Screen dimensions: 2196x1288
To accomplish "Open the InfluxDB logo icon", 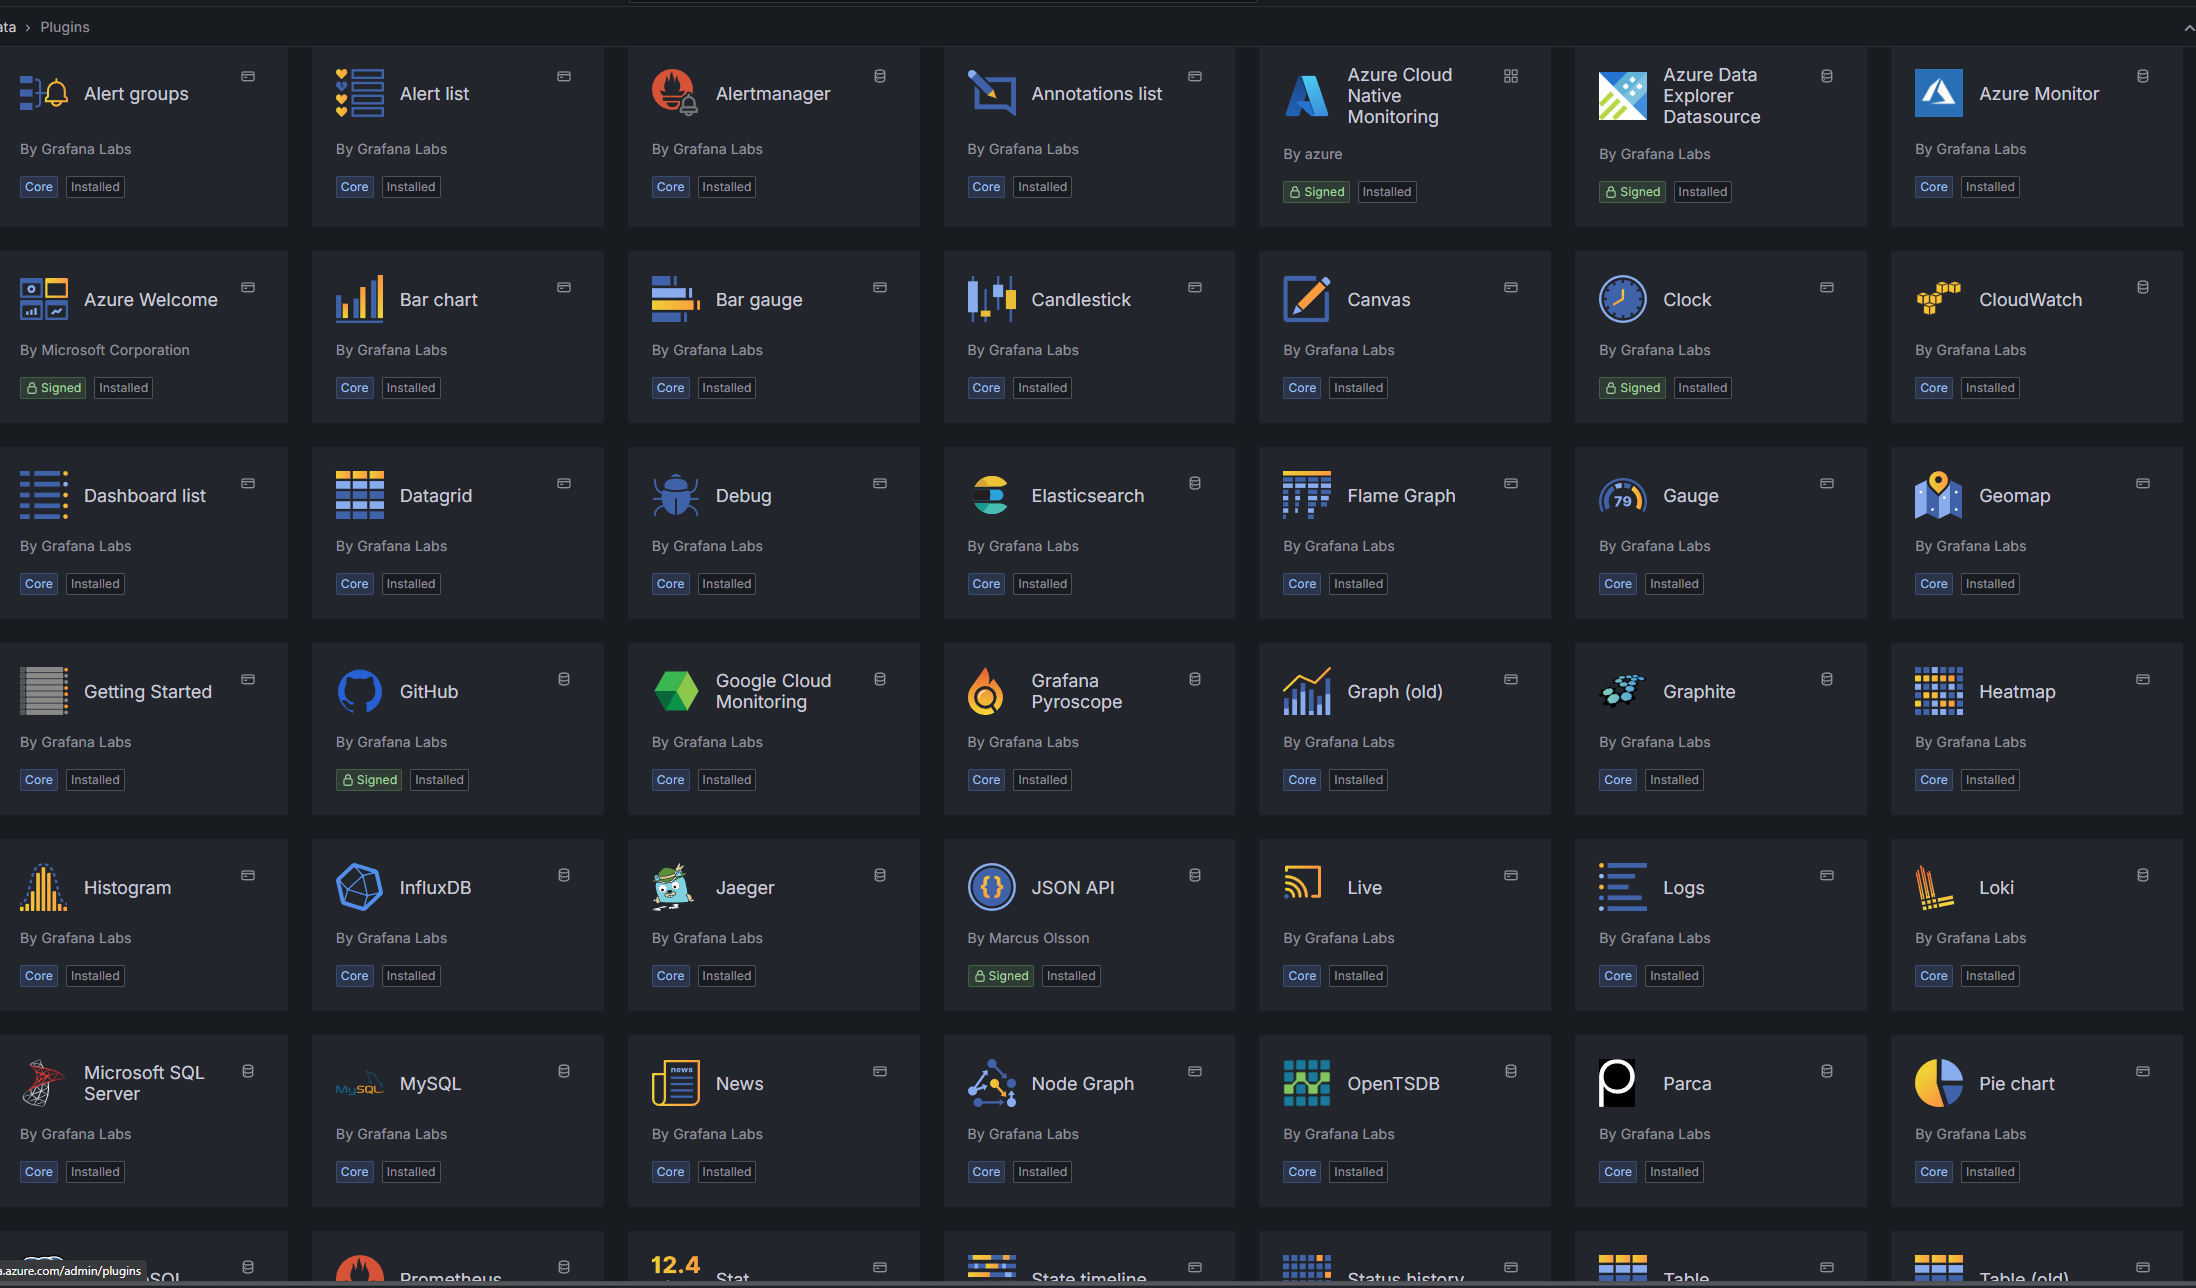I will 360,887.
